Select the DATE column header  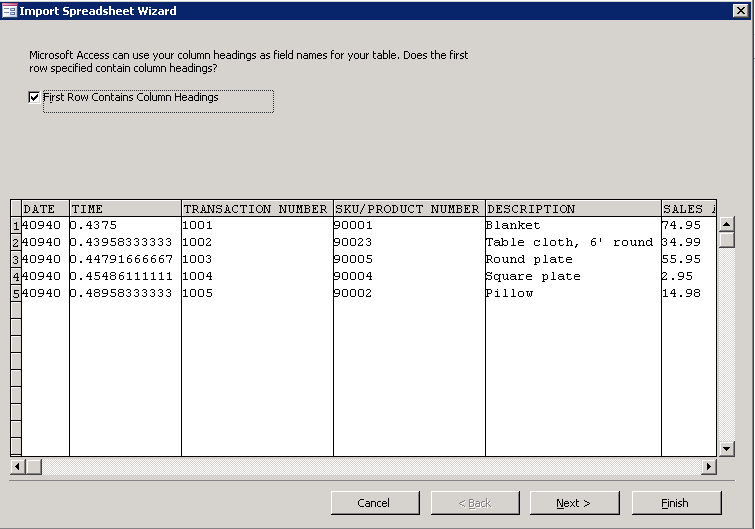45,209
